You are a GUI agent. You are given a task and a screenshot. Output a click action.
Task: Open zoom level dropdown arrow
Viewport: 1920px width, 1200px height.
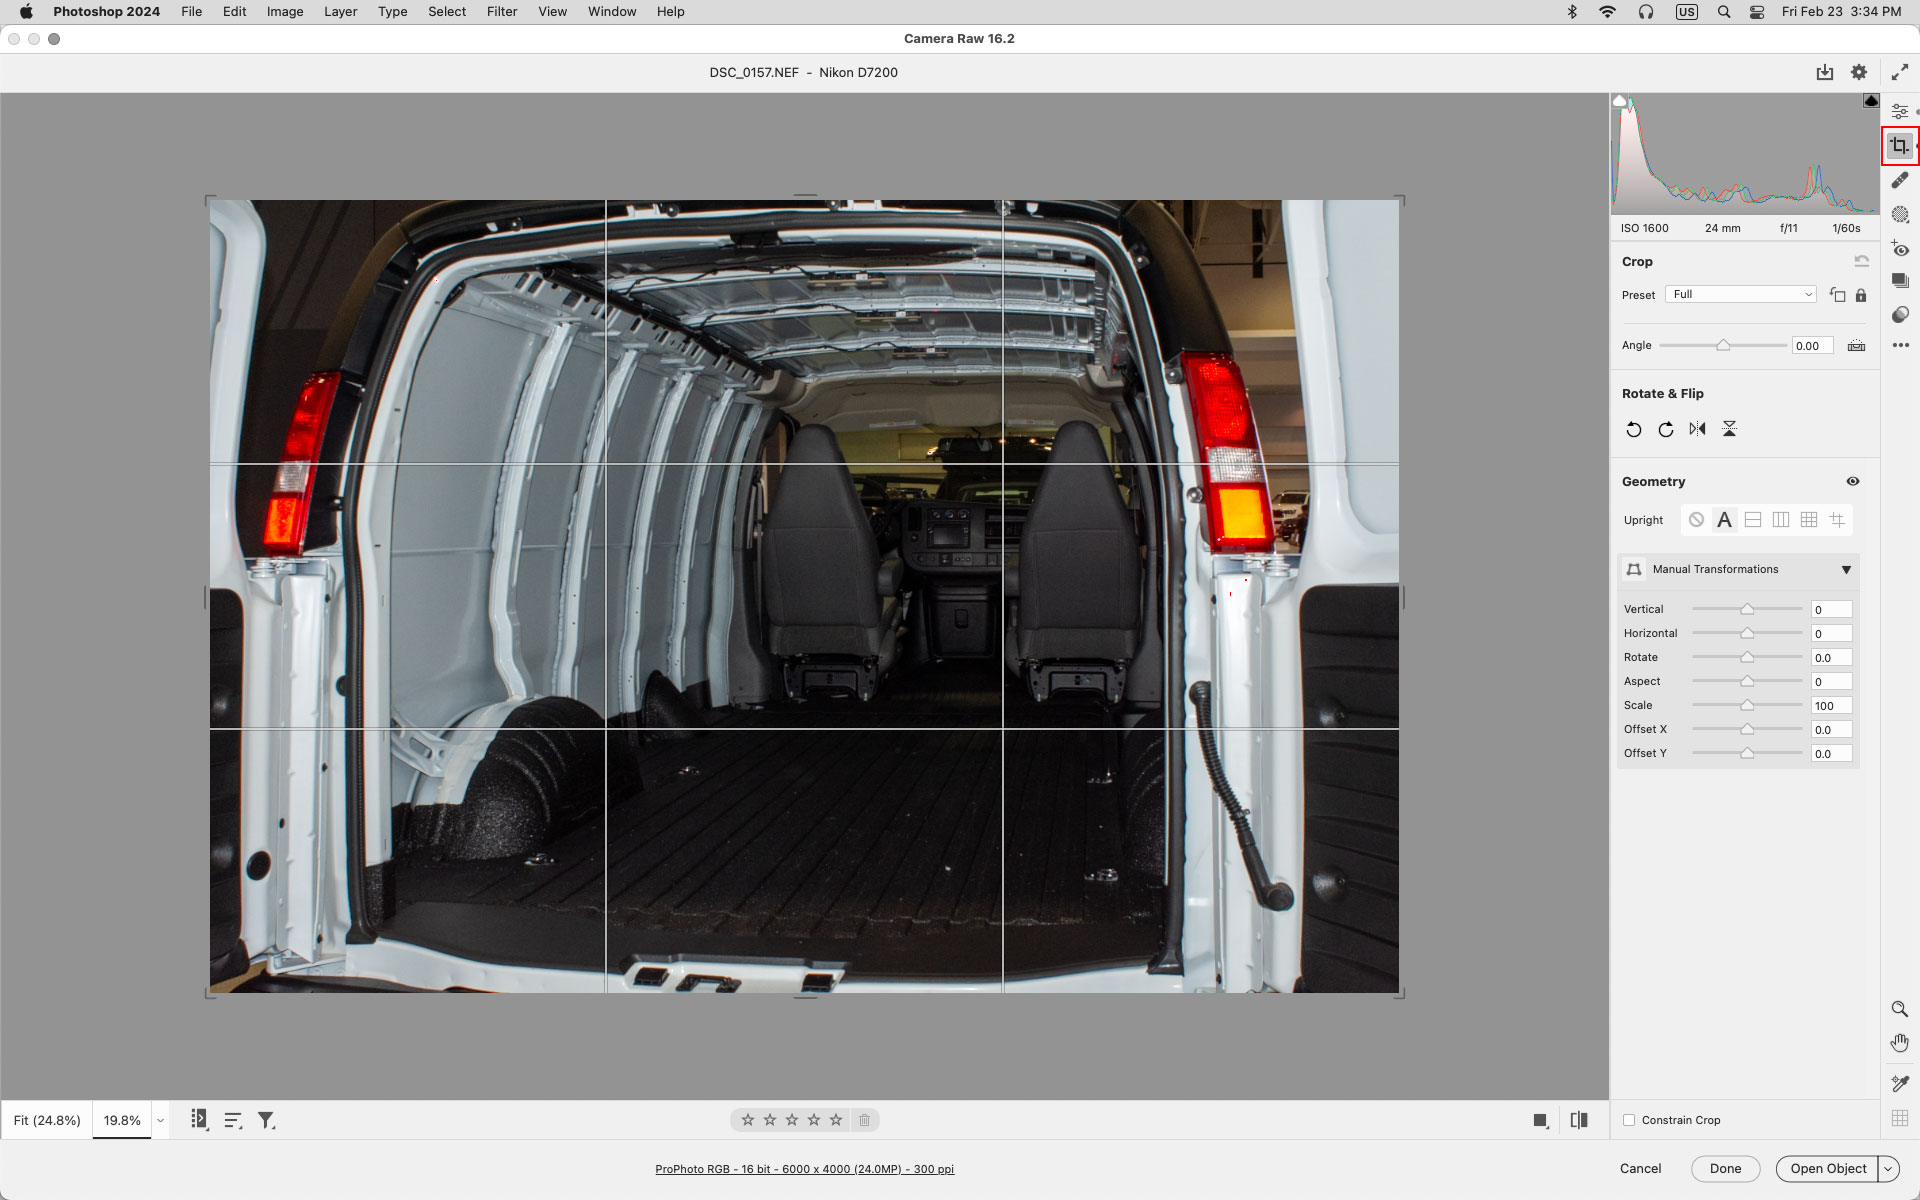point(160,1120)
